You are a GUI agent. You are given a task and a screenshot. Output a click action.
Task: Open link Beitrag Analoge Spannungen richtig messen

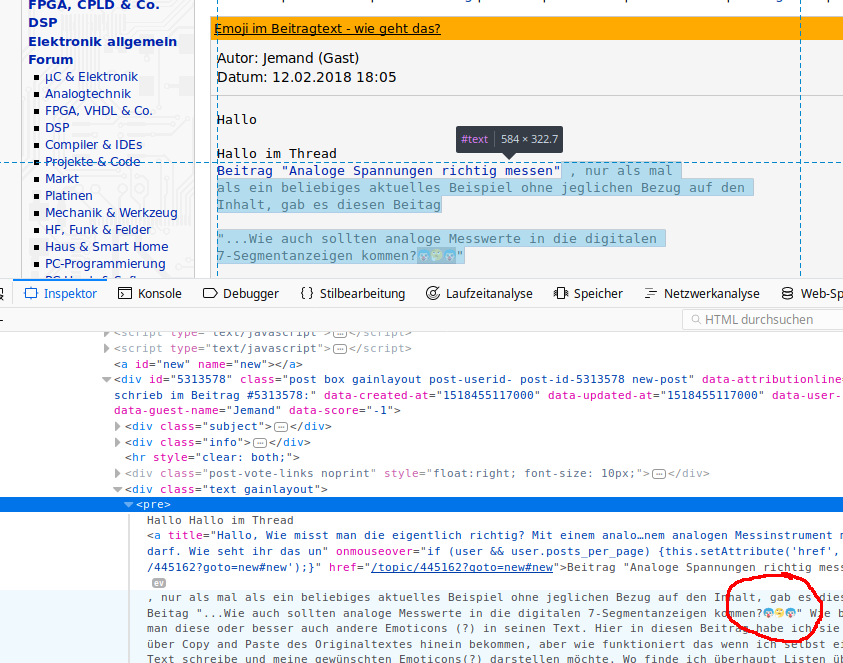coord(389,170)
